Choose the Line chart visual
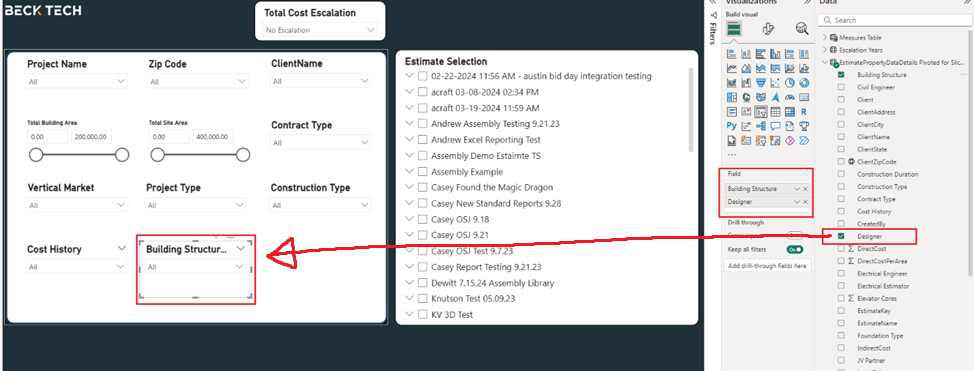 pyautogui.click(x=732, y=68)
